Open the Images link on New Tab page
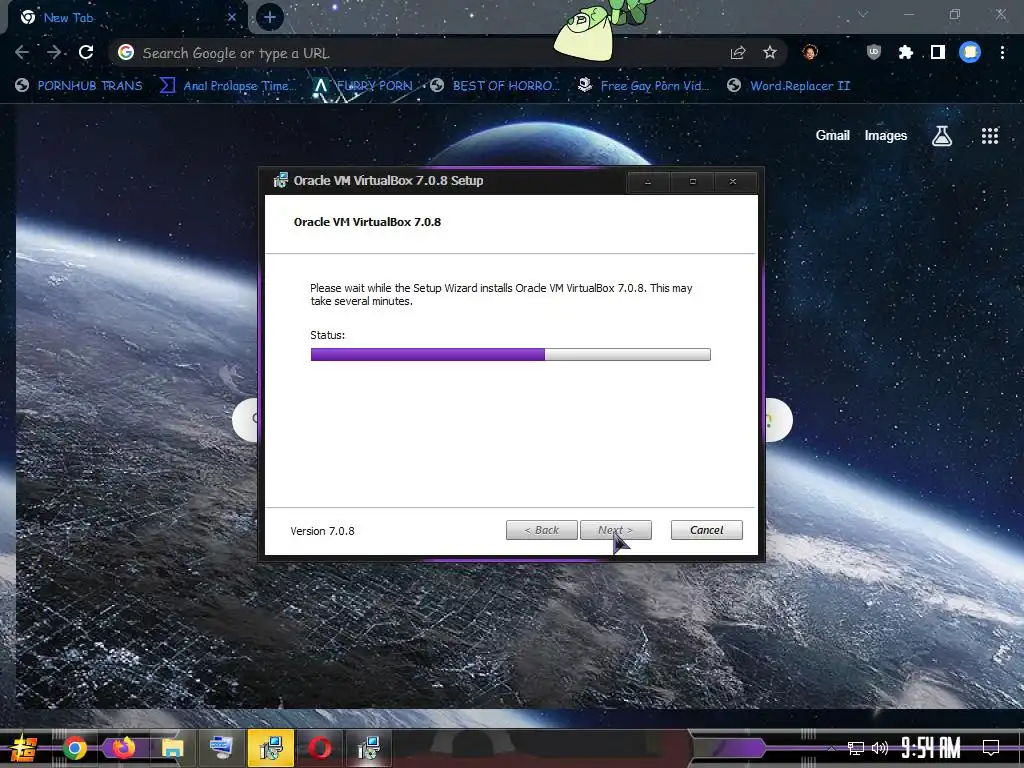The image size is (1024, 768). [x=886, y=135]
